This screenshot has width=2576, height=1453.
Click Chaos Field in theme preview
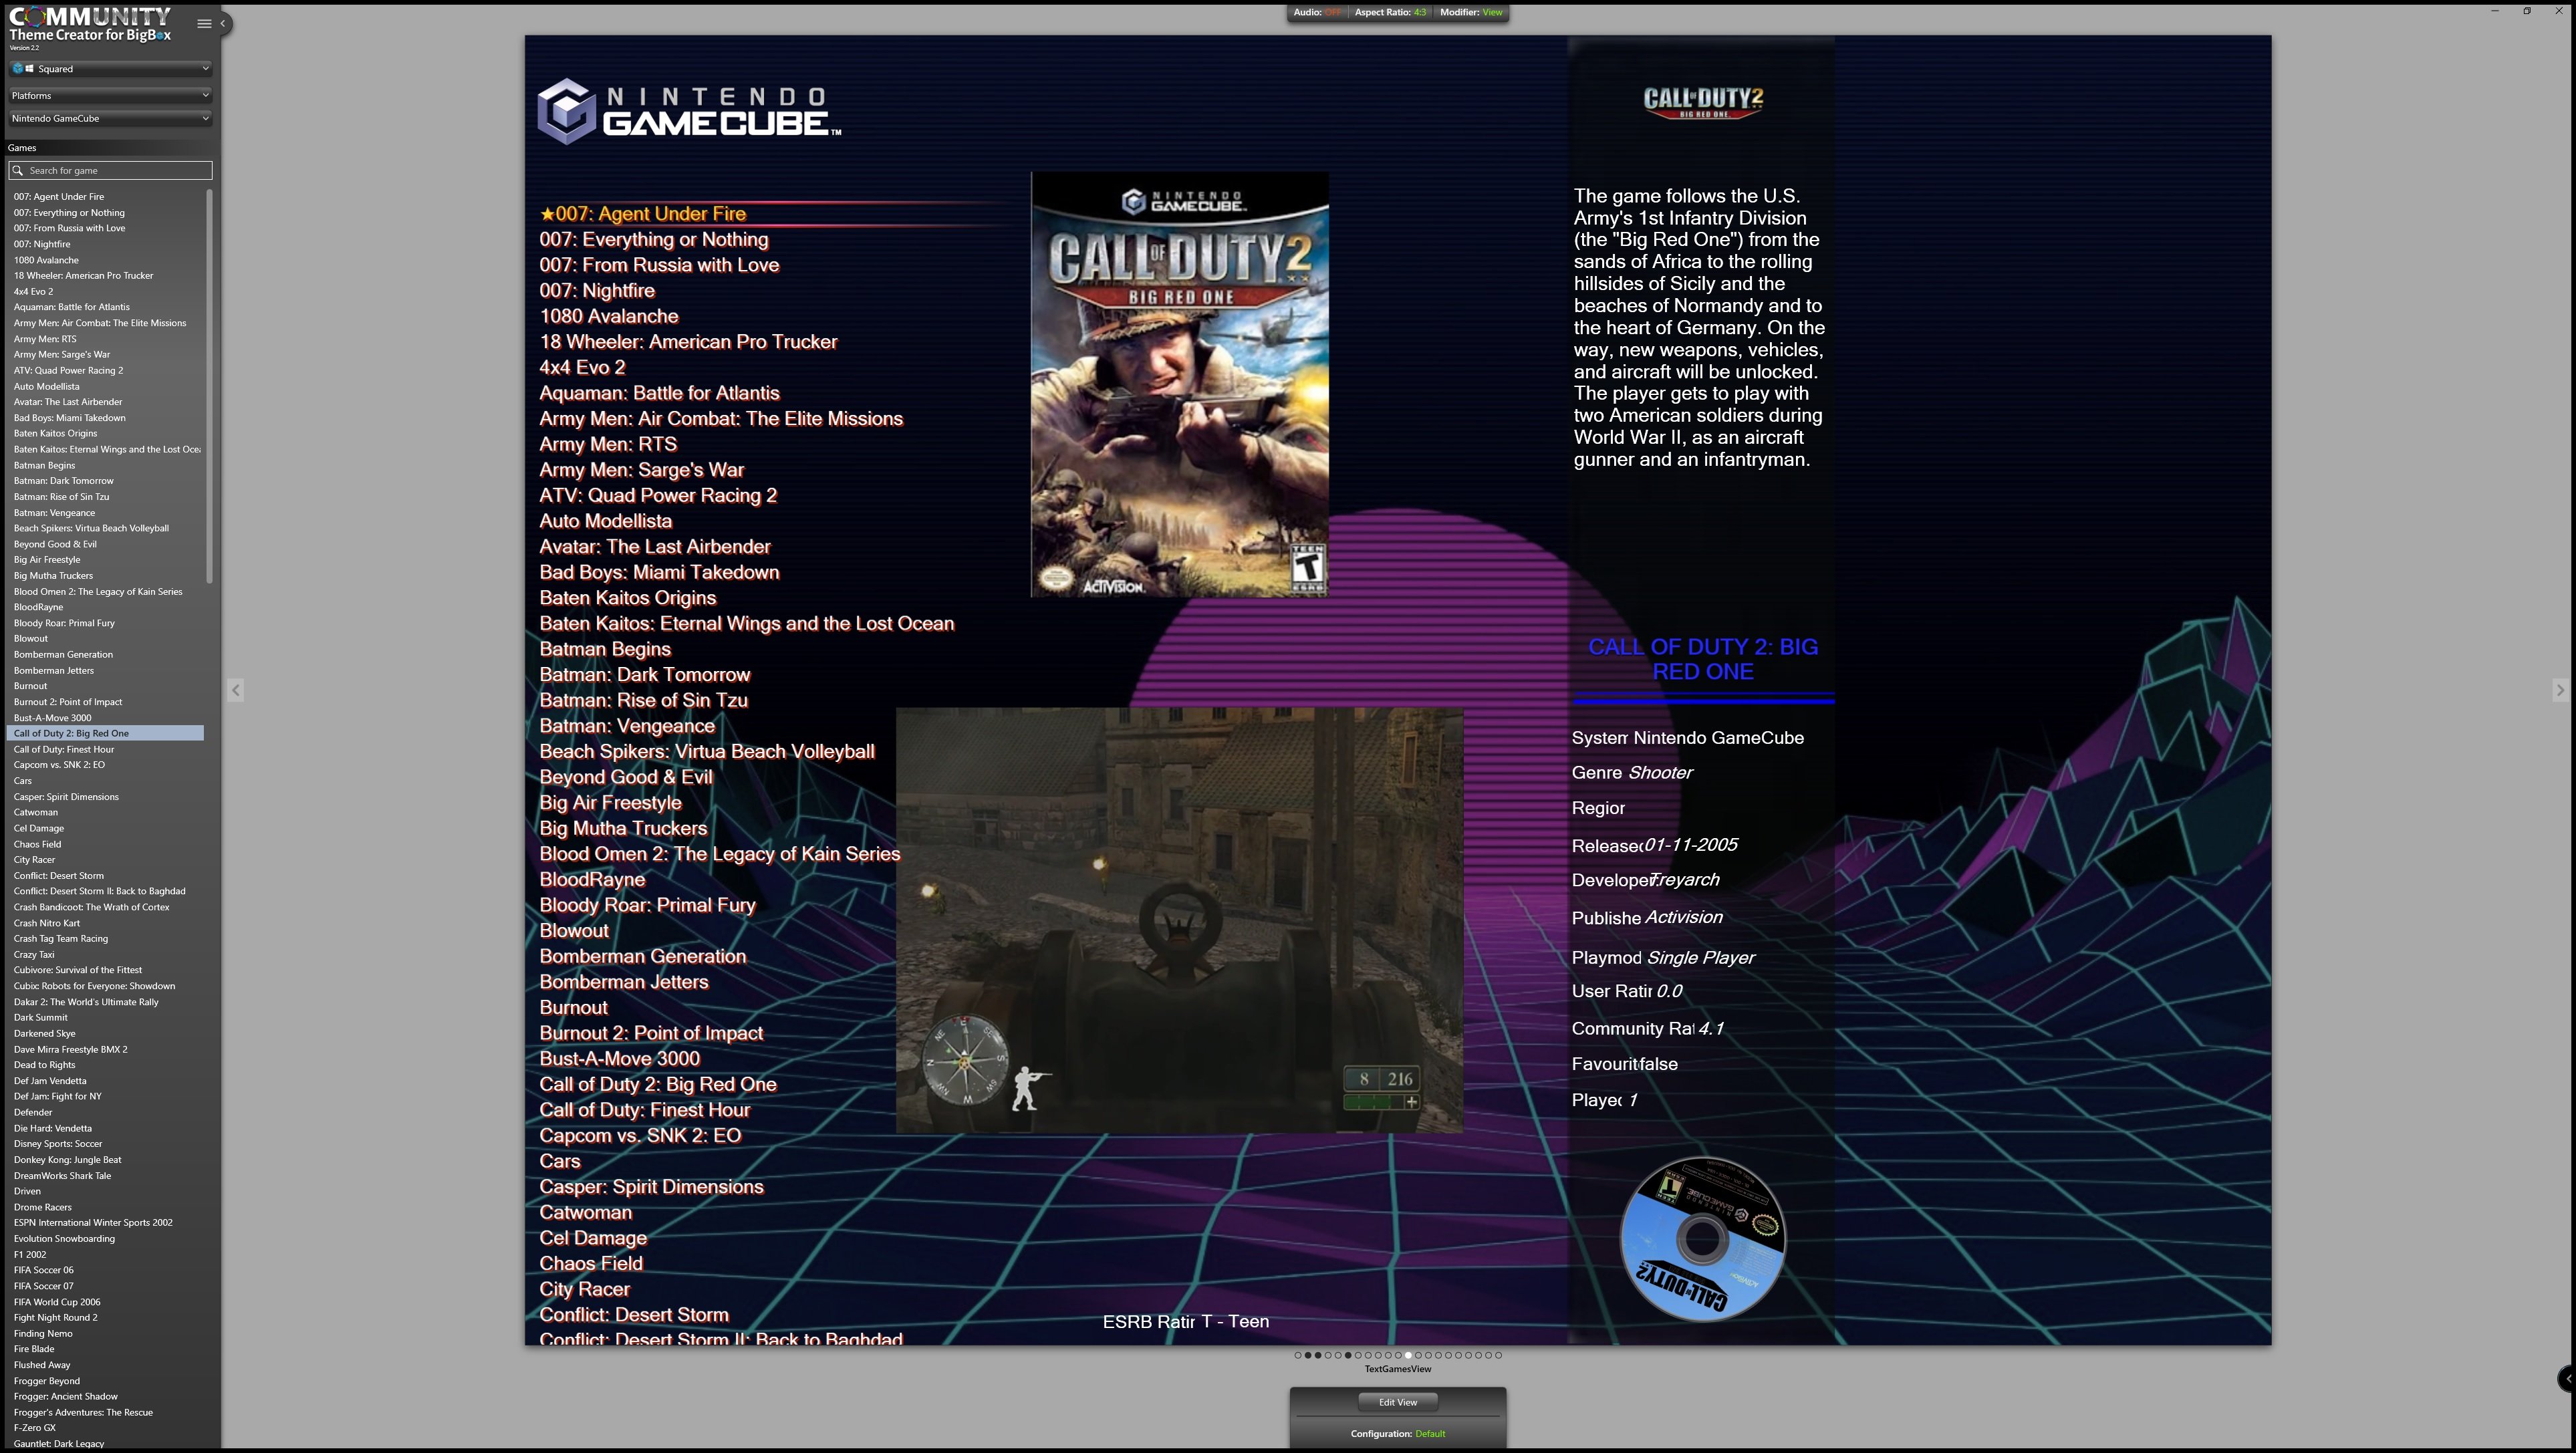[x=591, y=1264]
